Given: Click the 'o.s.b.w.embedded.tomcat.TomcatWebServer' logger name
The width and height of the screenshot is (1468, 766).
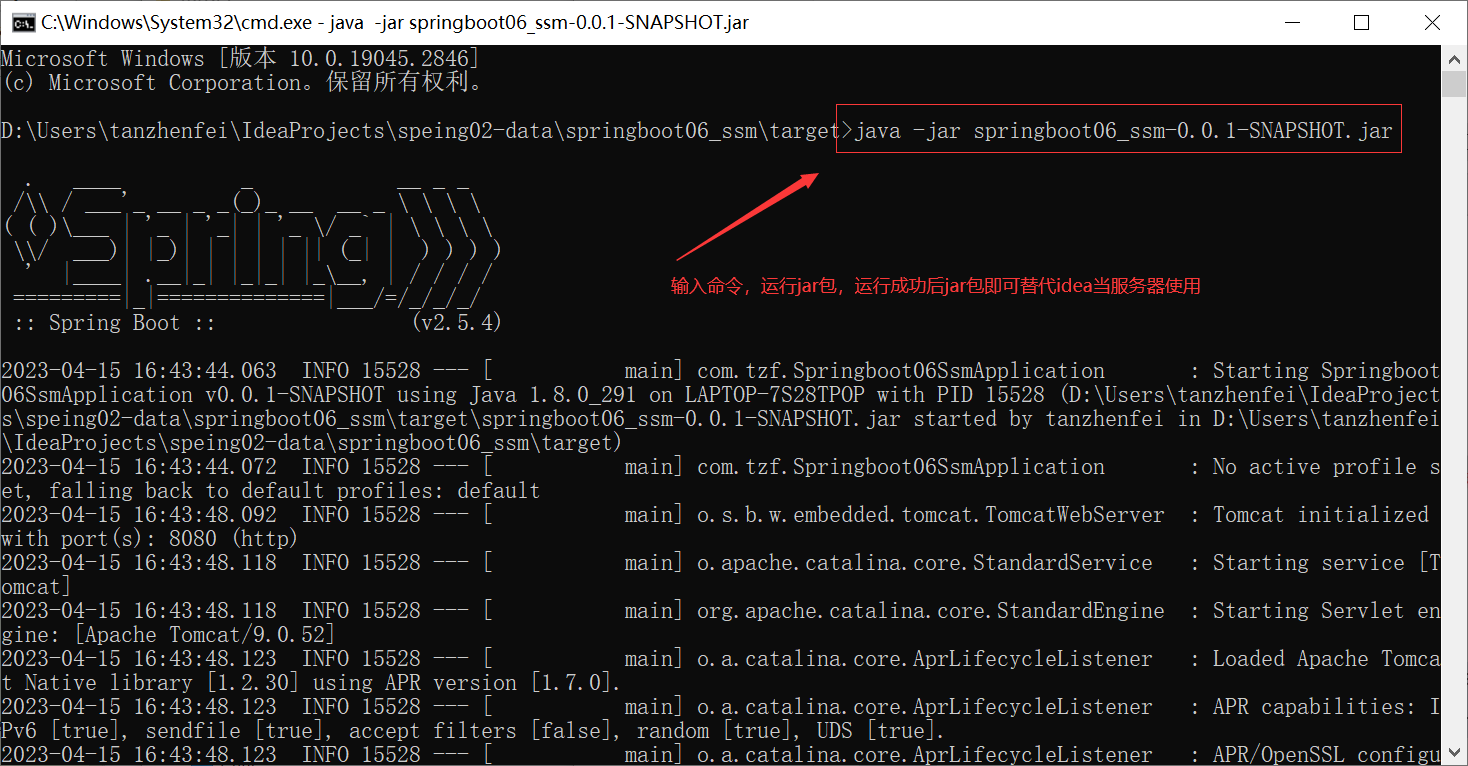Looking at the screenshot, I should pyautogui.click(x=931, y=515).
